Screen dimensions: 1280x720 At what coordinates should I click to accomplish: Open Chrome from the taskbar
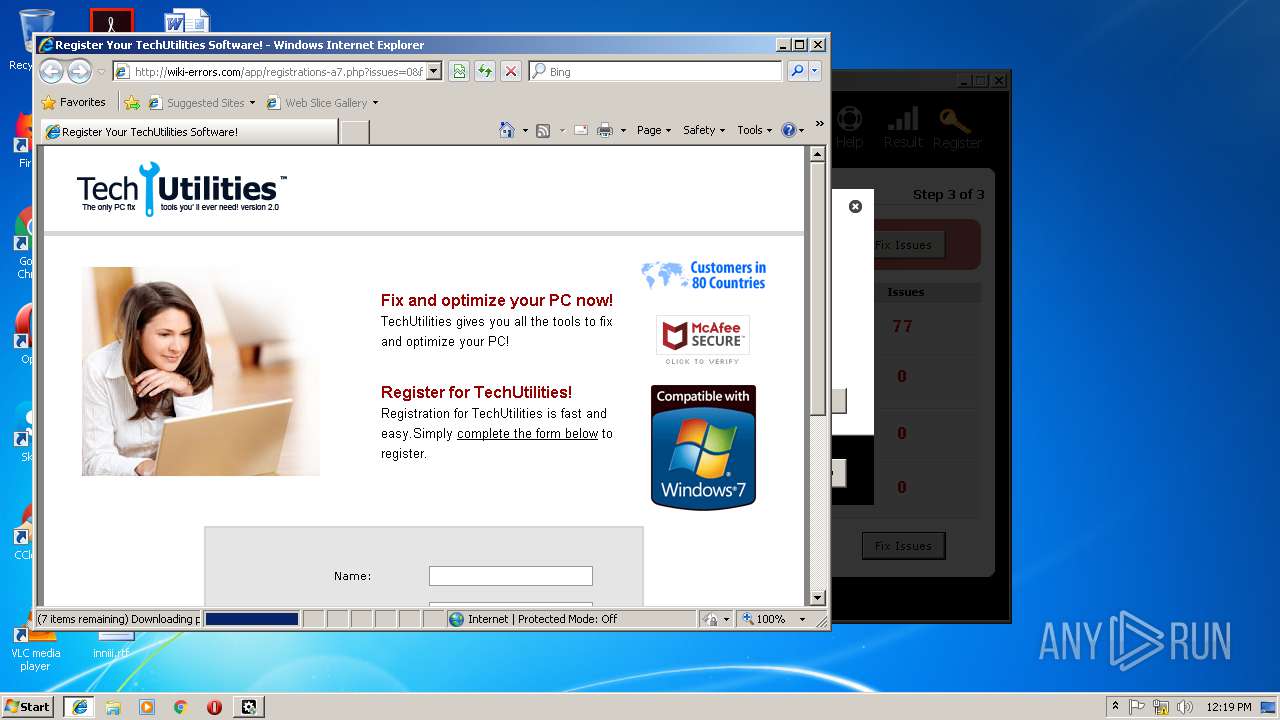(181, 706)
